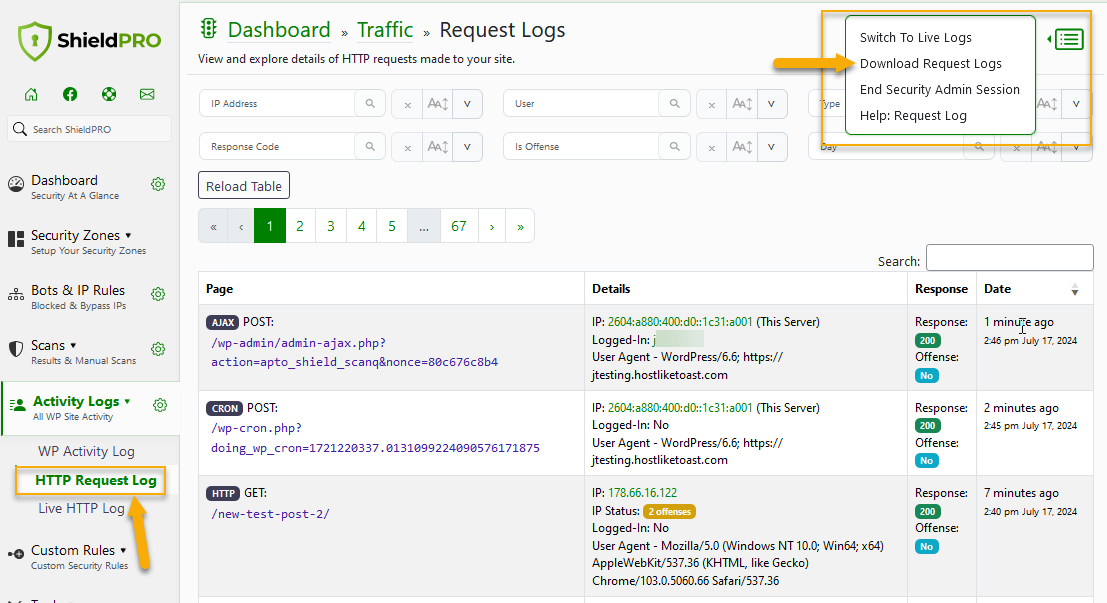1107x603 pixels.
Task: Click the green menu icon top right
Action: click(x=1069, y=39)
